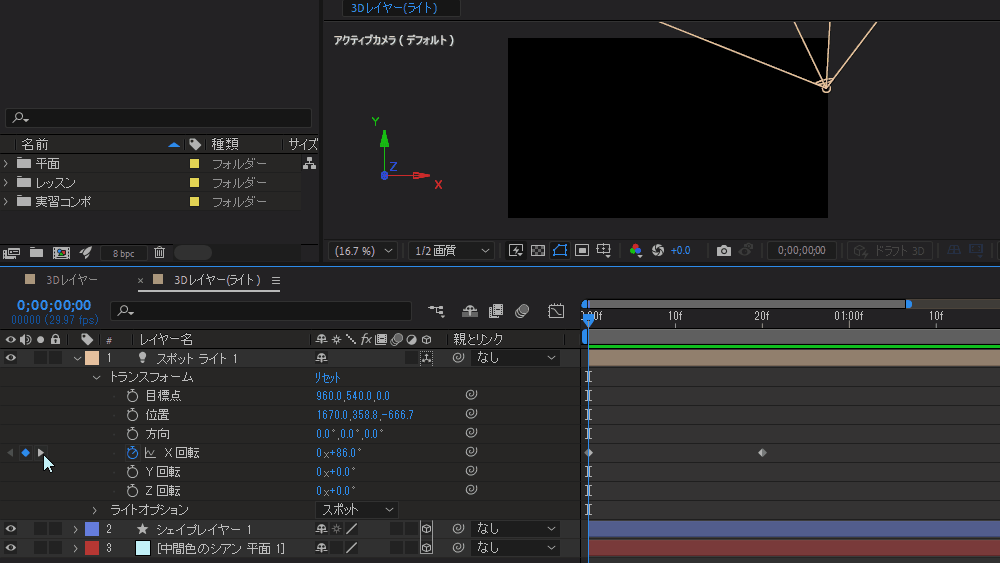This screenshot has width=1000, height=563.
Task: Open light type dropdown スポット
Action: pos(357,509)
